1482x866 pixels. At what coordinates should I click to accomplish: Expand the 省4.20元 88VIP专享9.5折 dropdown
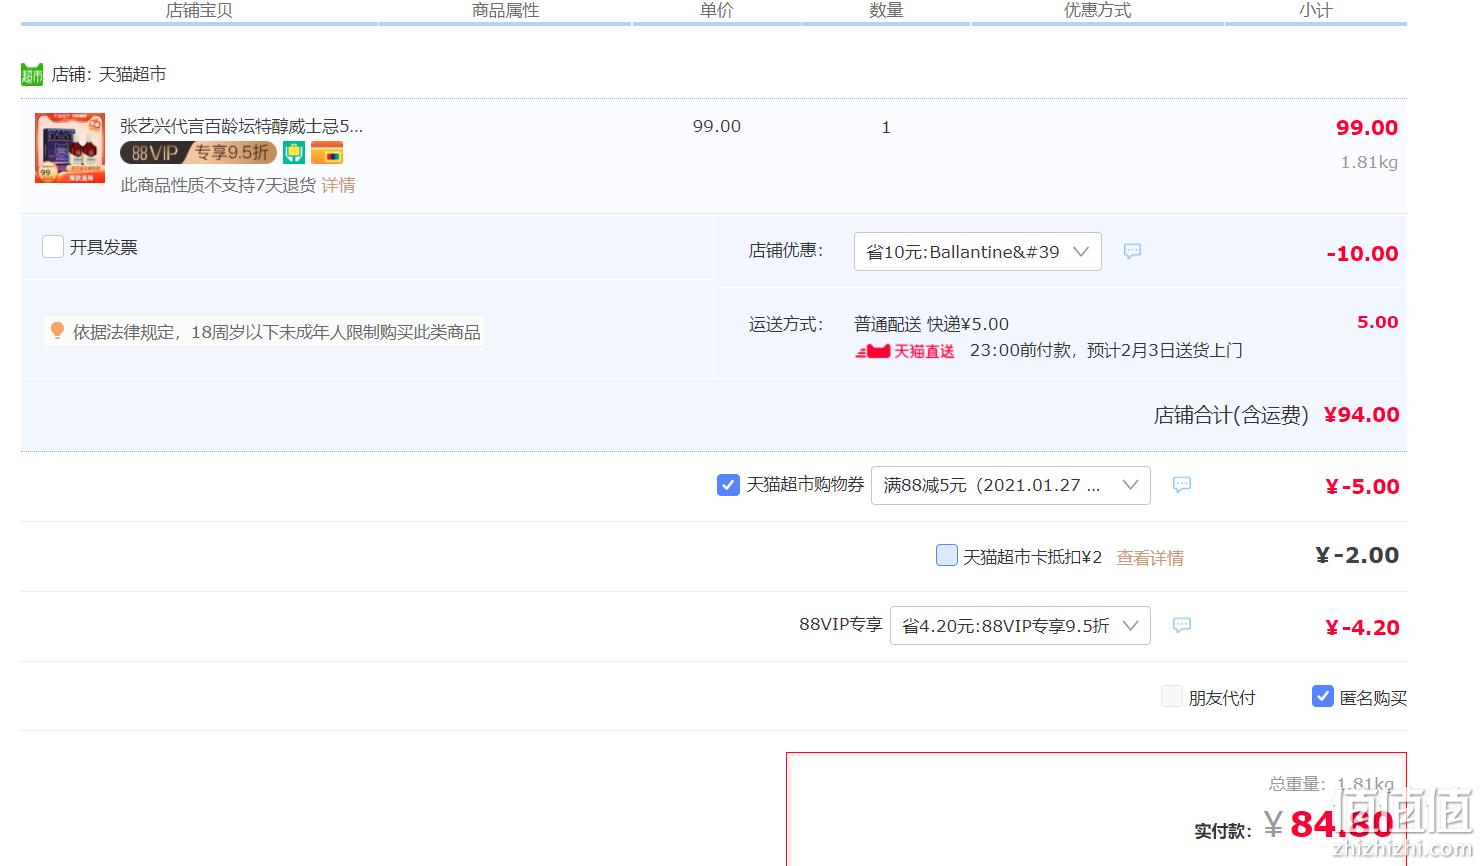click(x=1020, y=626)
